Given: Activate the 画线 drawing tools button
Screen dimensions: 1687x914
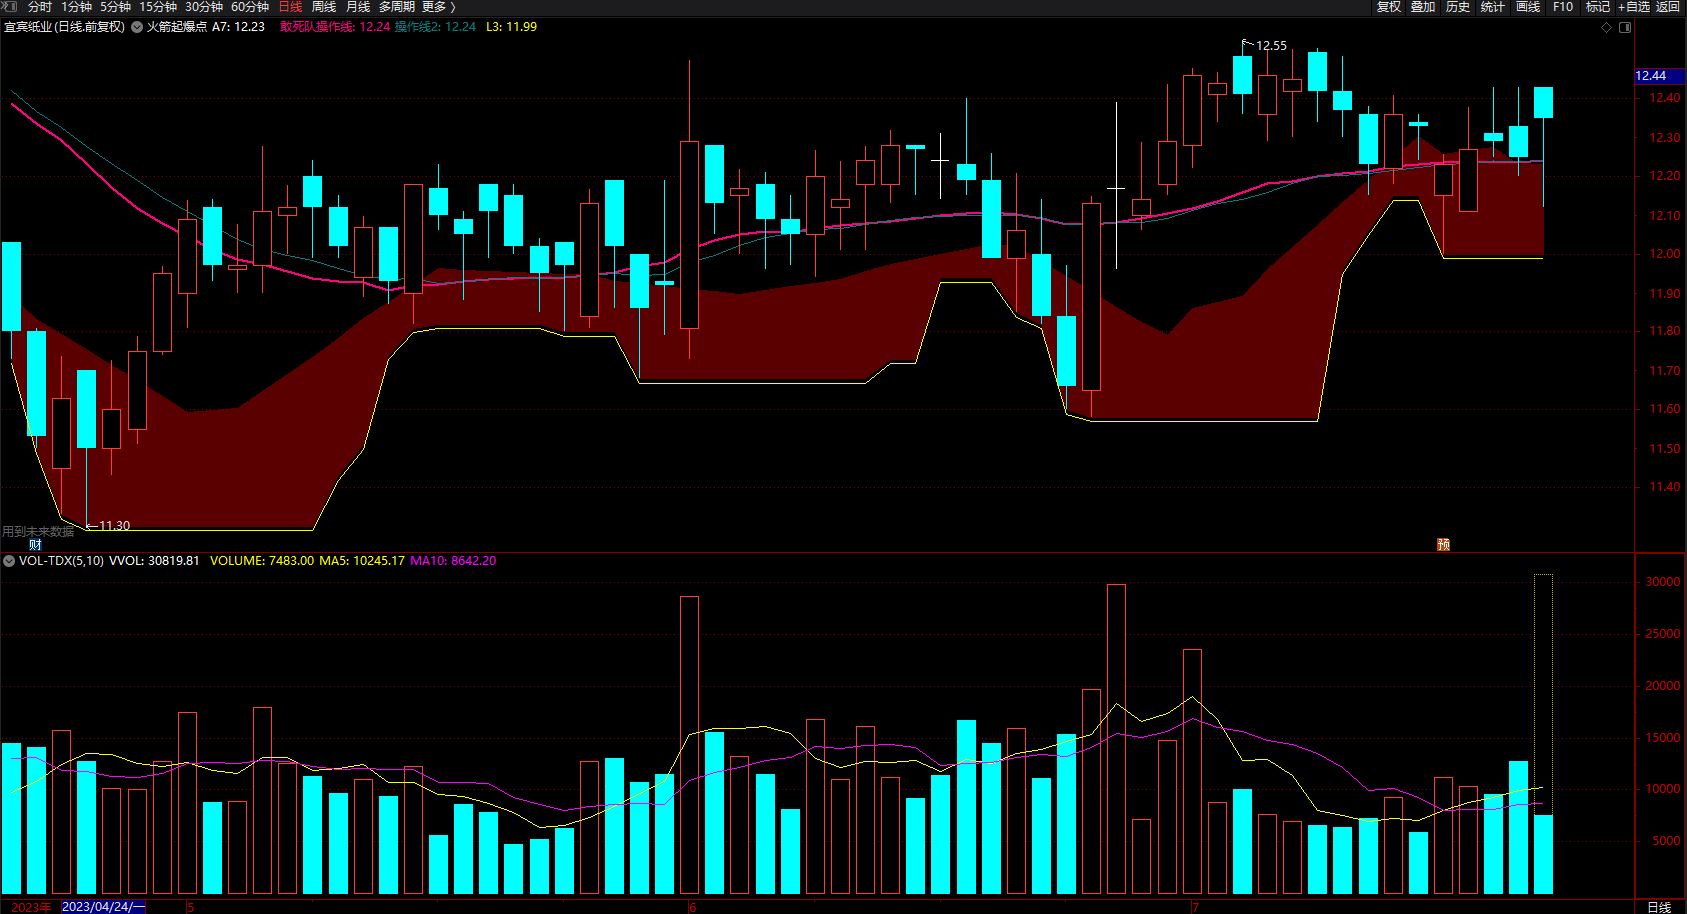Looking at the screenshot, I should [1528, 7].
